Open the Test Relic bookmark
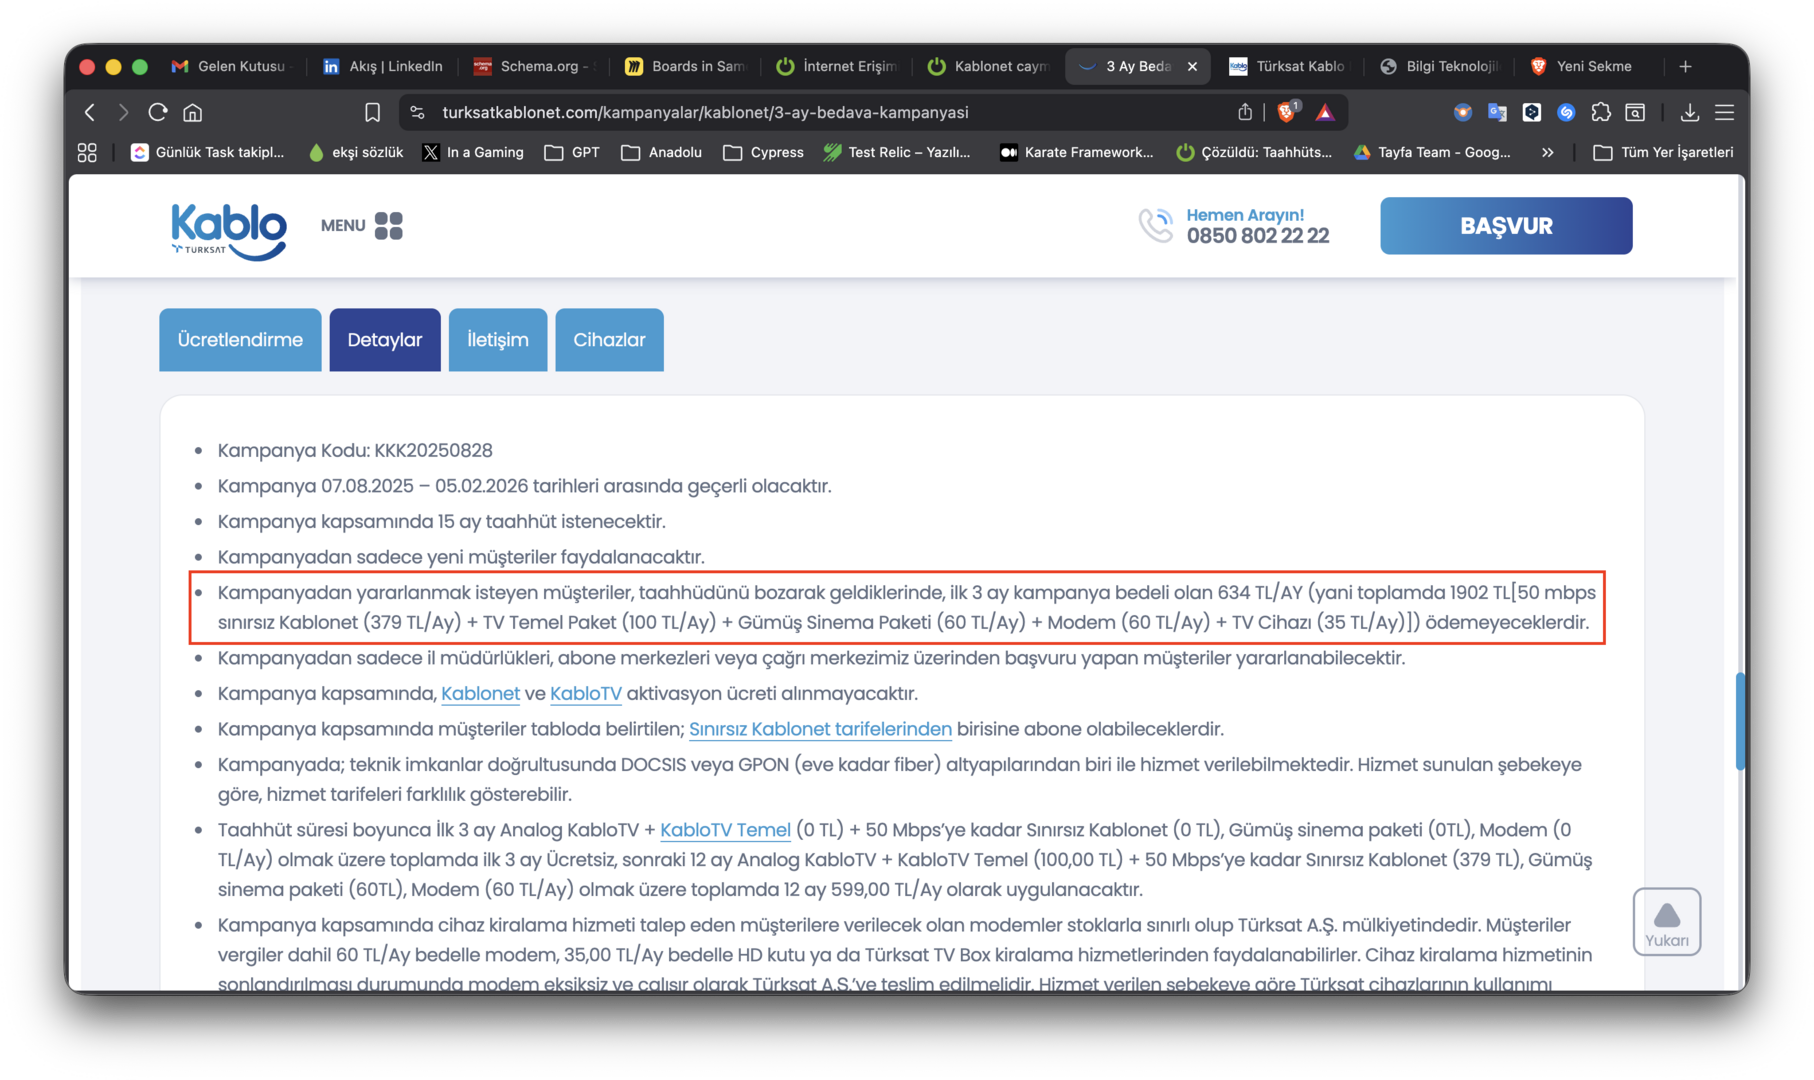 click(898, 152)
